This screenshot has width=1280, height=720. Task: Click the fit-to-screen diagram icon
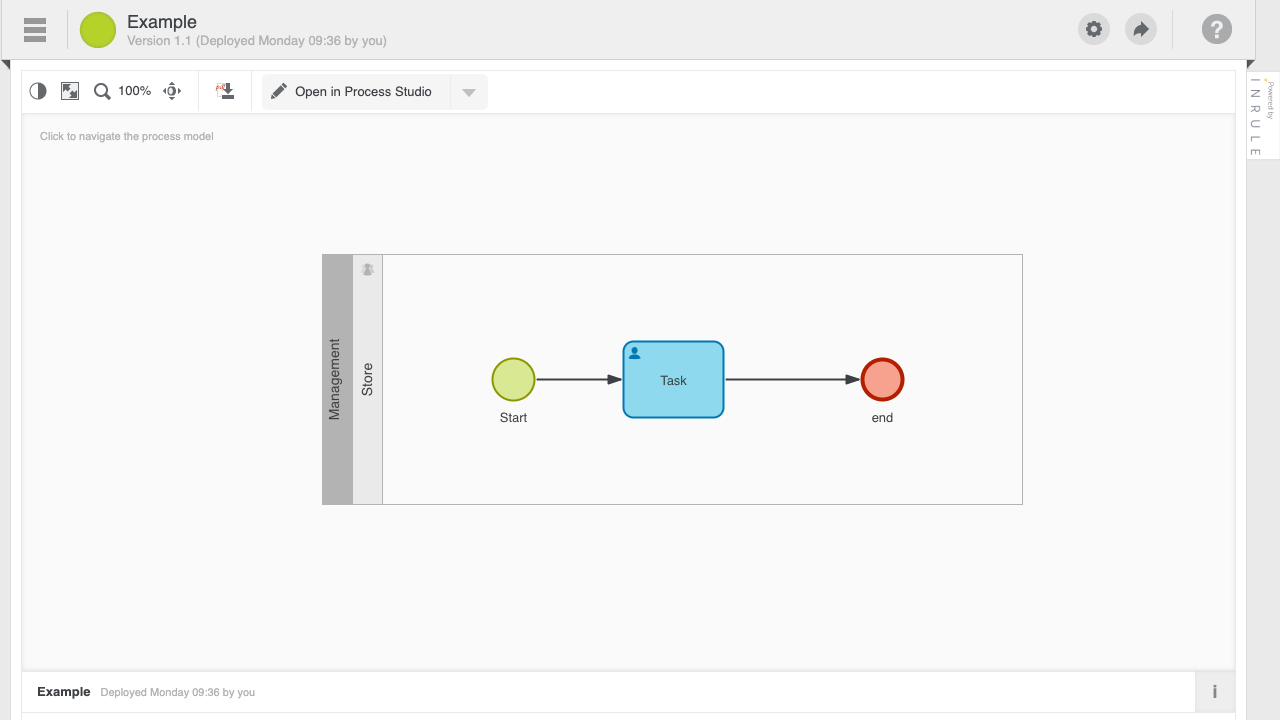(x=70, y=91)
